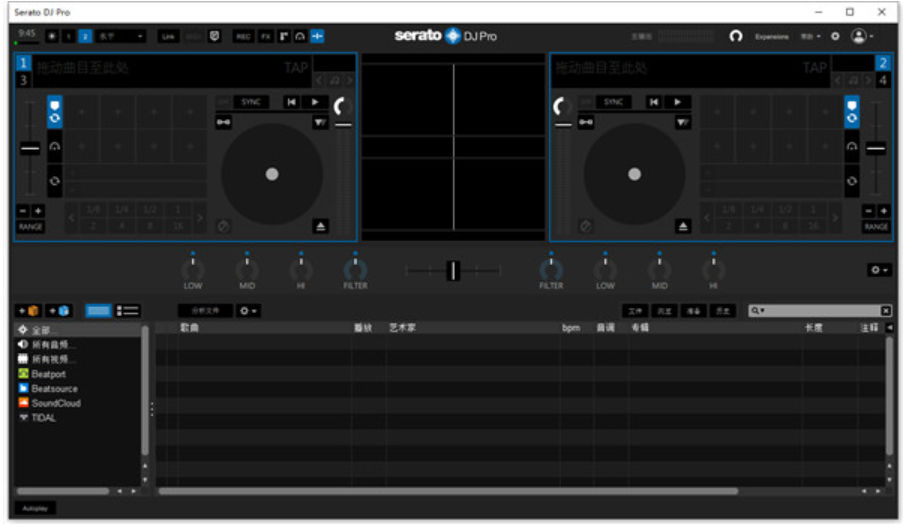
Task: Open the Beatport library source
Action: tap(48, 374)
